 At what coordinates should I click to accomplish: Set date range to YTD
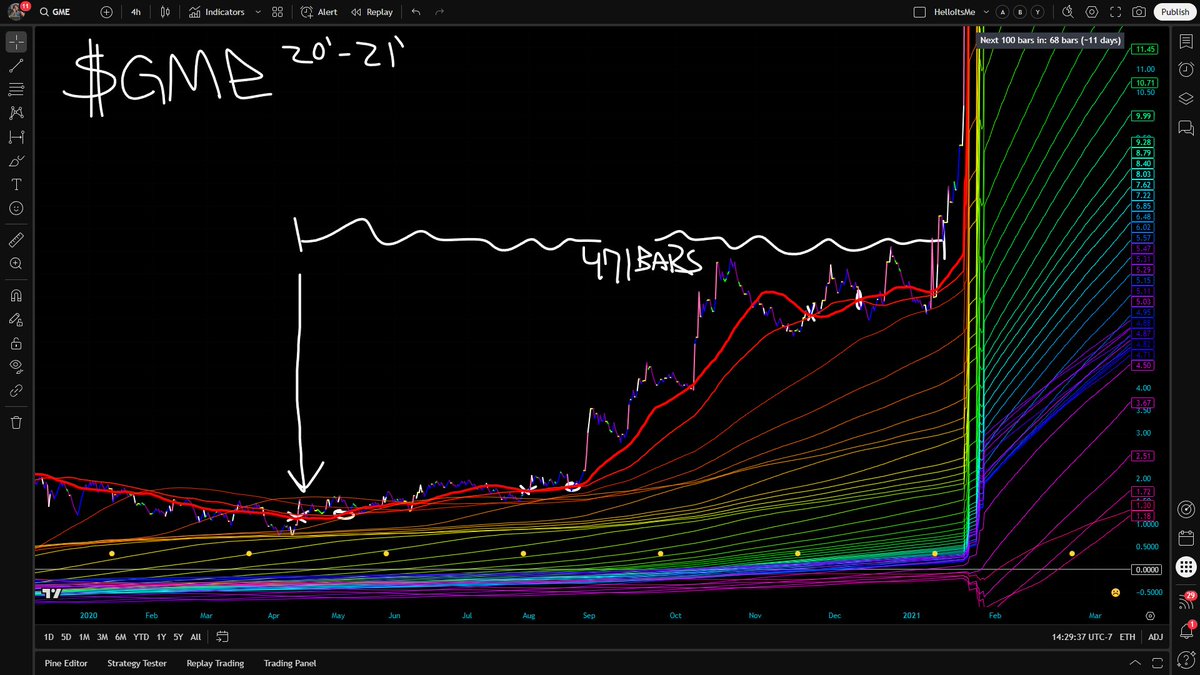(141, 637)
